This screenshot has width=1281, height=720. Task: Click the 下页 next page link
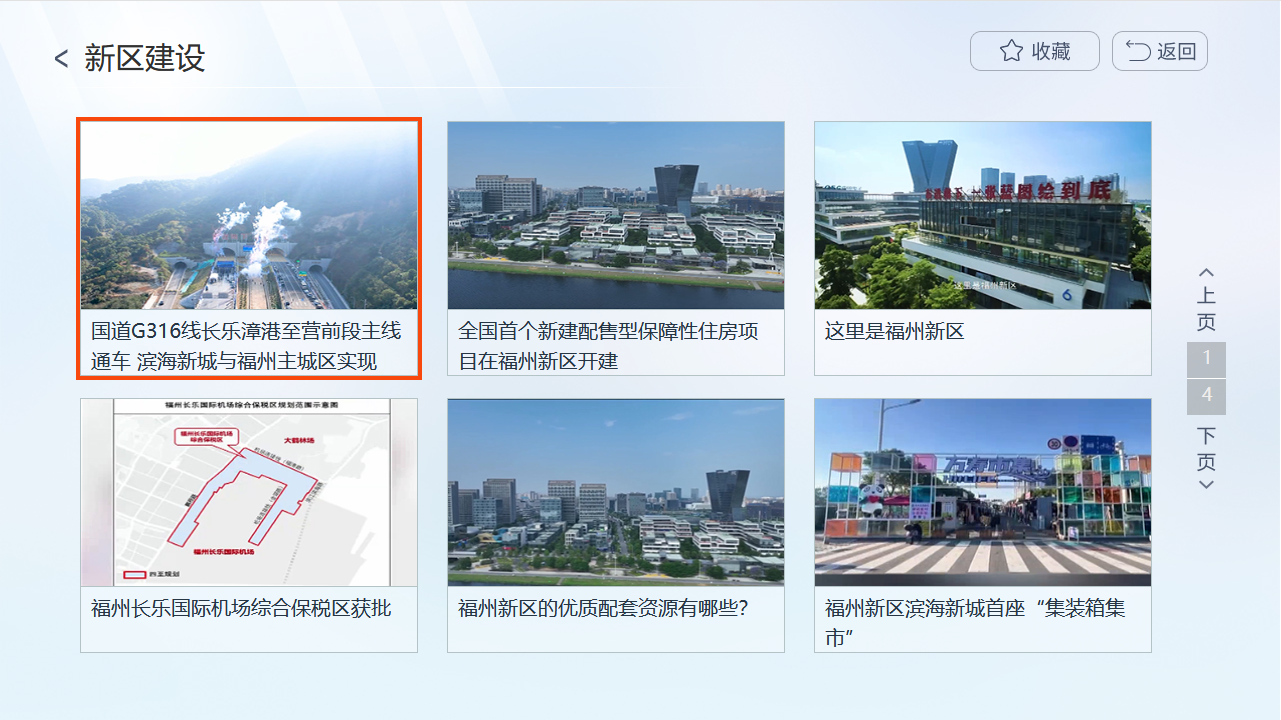(1206, 450)
